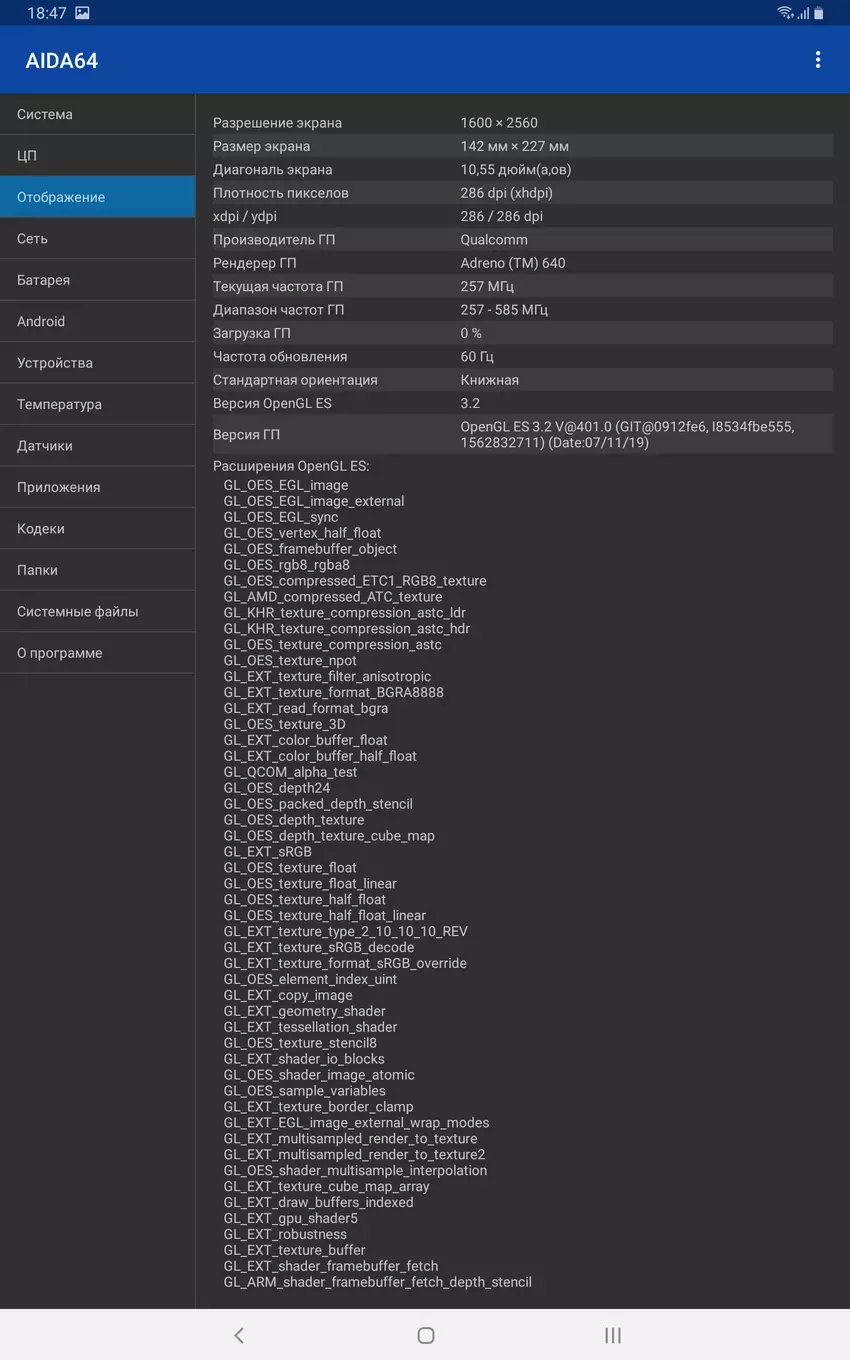Select the Сеть sidebar item
Viewport: 850px width, 1360px height.
97,239
